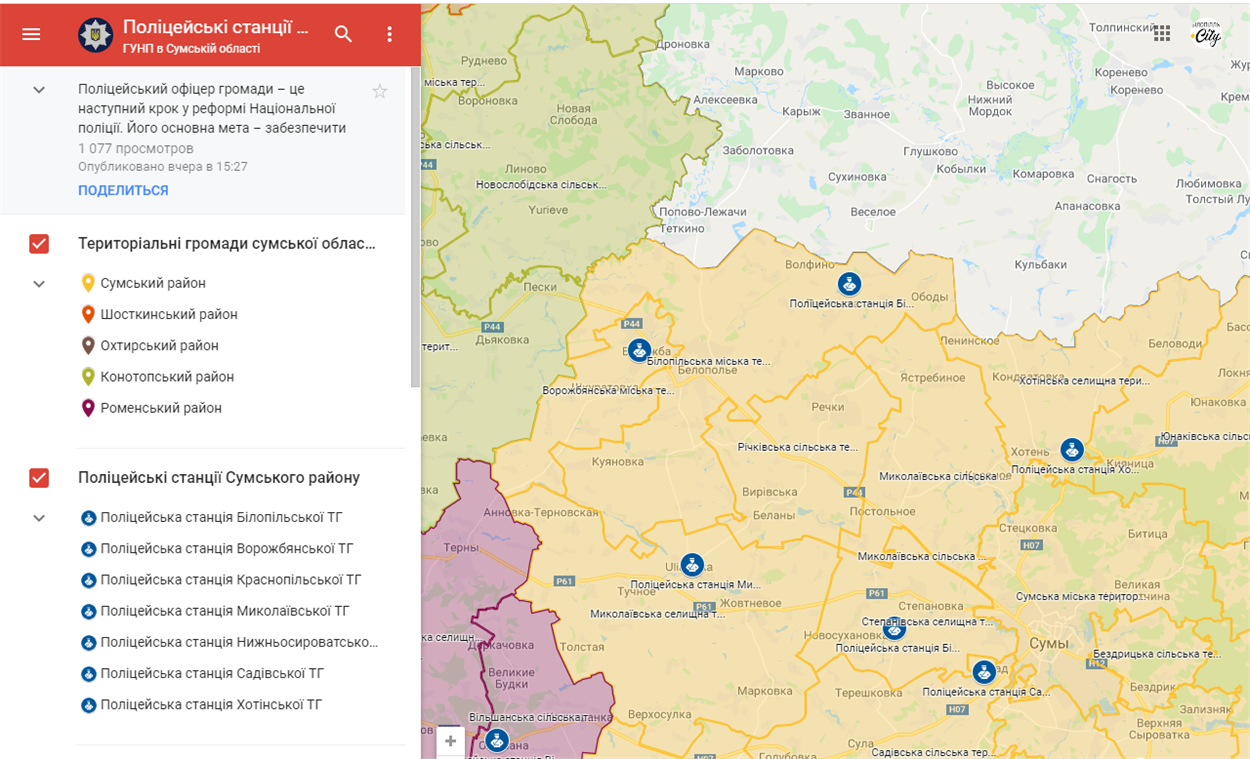Click police station marker near Хотень on map

click(1072, 450)
